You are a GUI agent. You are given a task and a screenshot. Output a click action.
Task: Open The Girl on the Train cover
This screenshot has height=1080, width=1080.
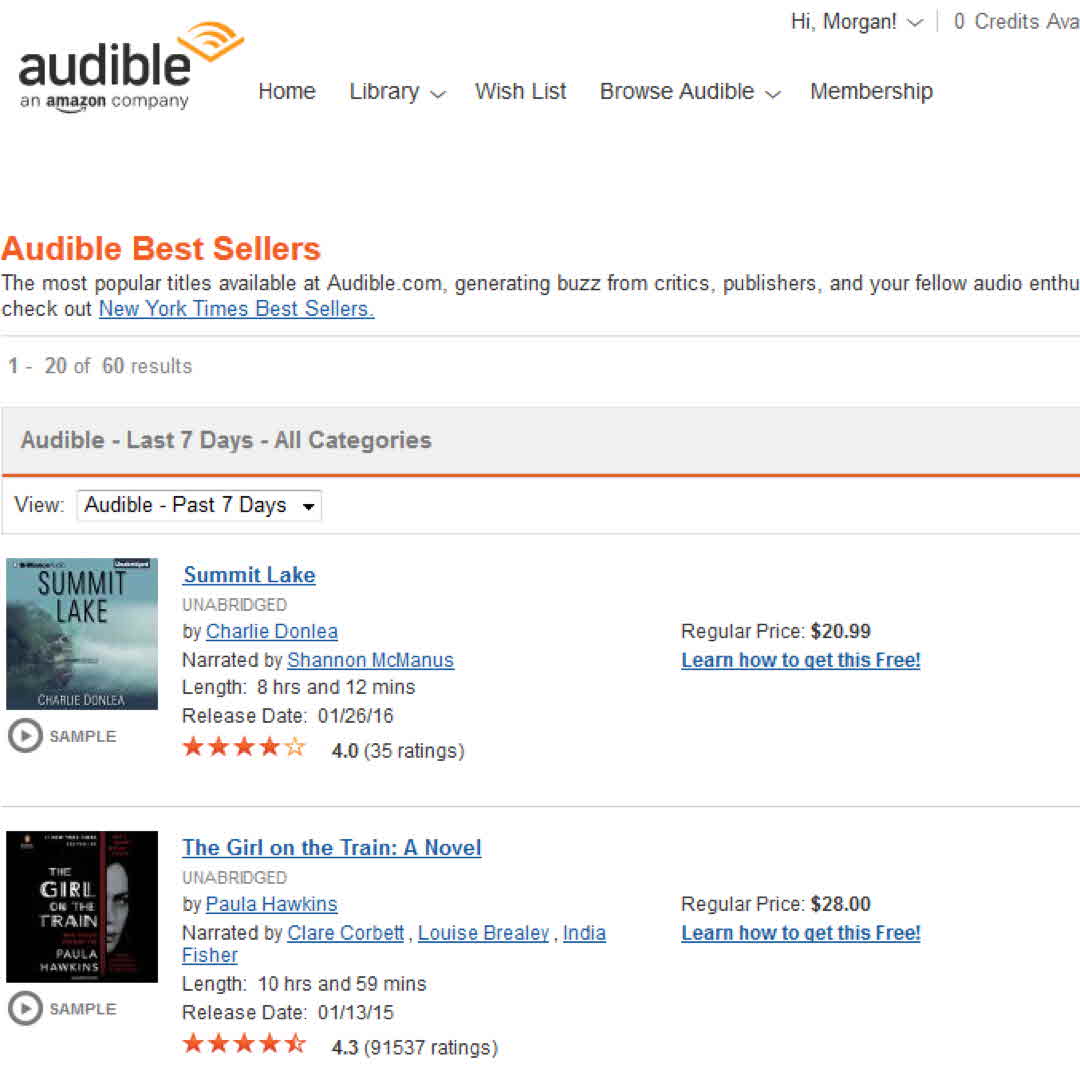[x=82, y=907]
